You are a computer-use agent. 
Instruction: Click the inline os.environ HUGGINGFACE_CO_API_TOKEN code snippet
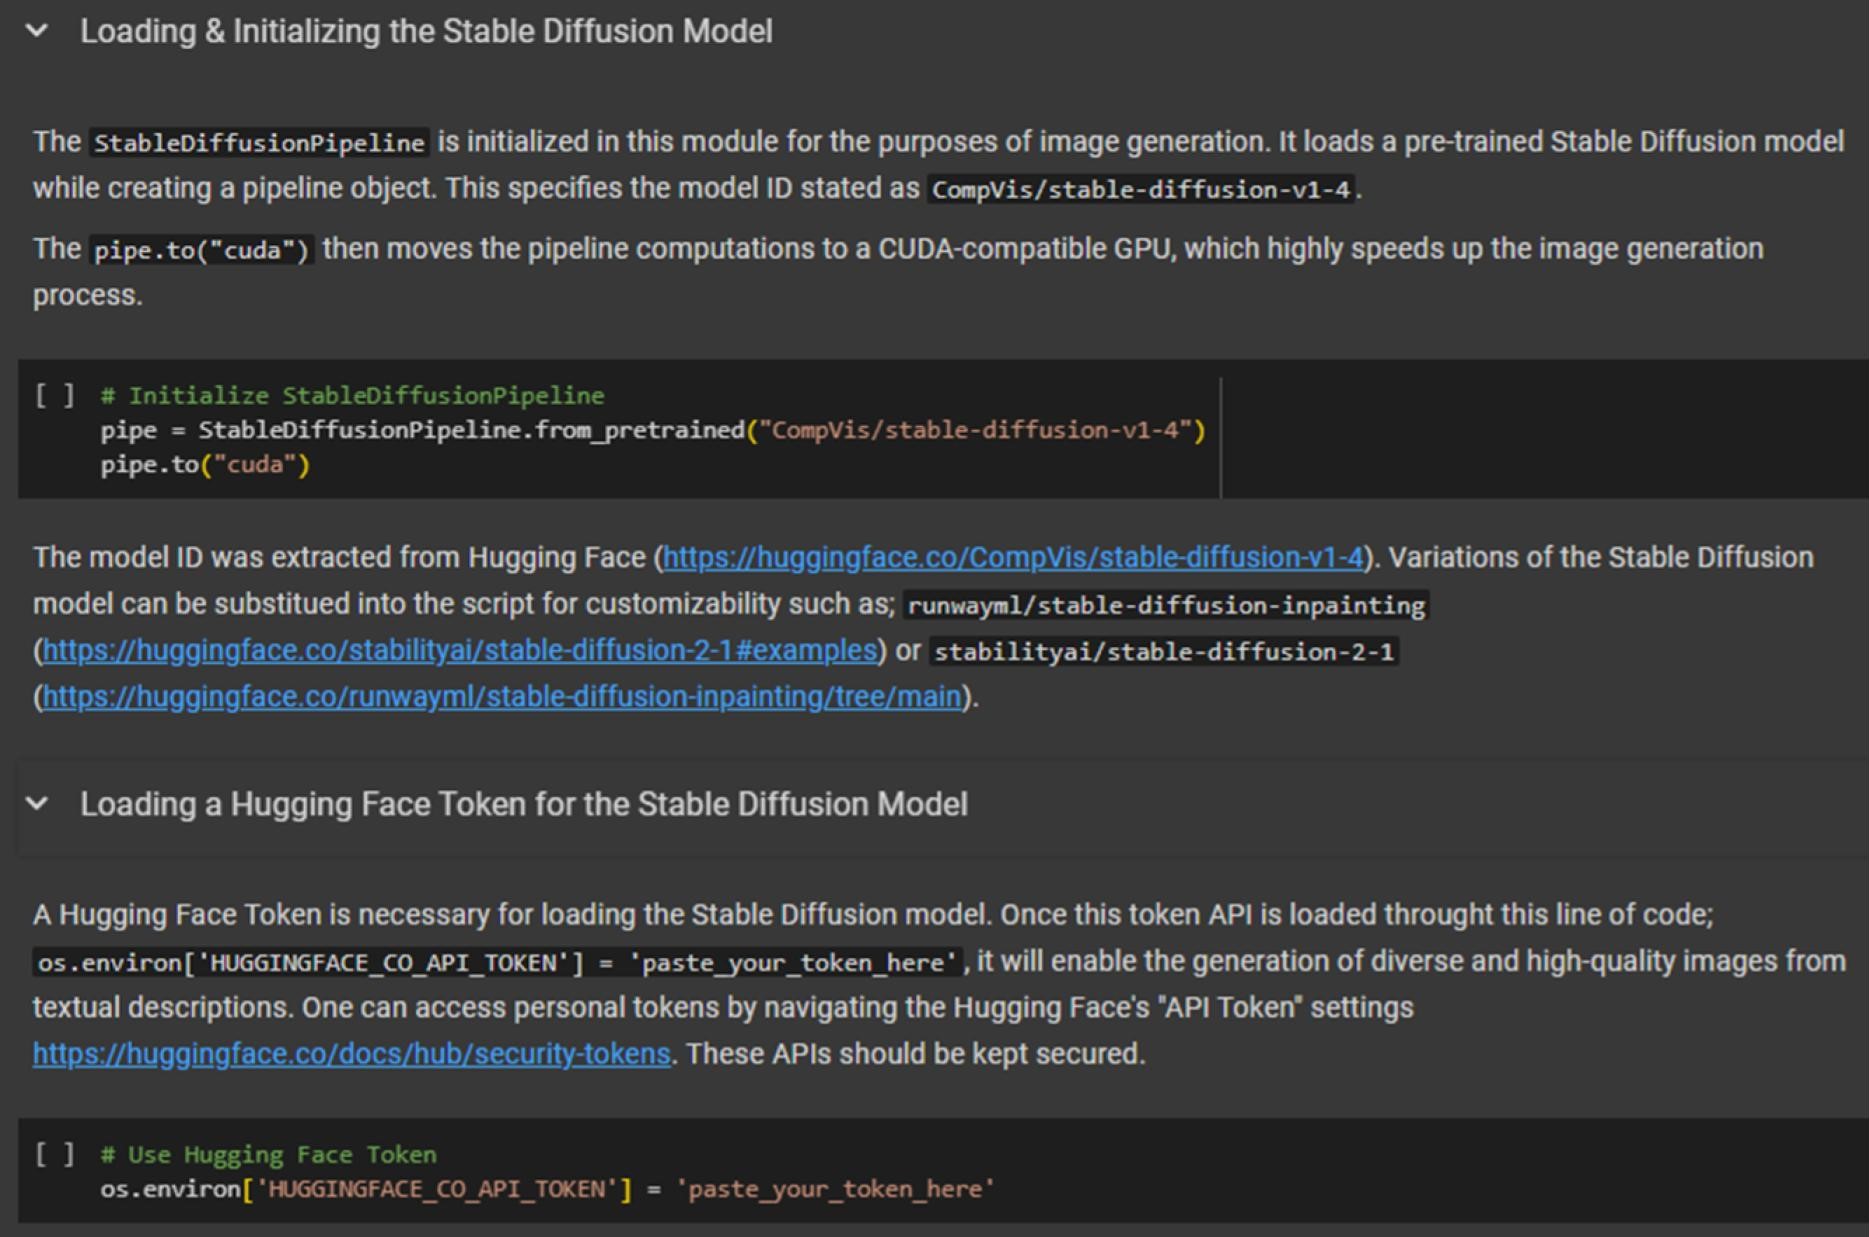pyautogui.click(x=498, y=963)
